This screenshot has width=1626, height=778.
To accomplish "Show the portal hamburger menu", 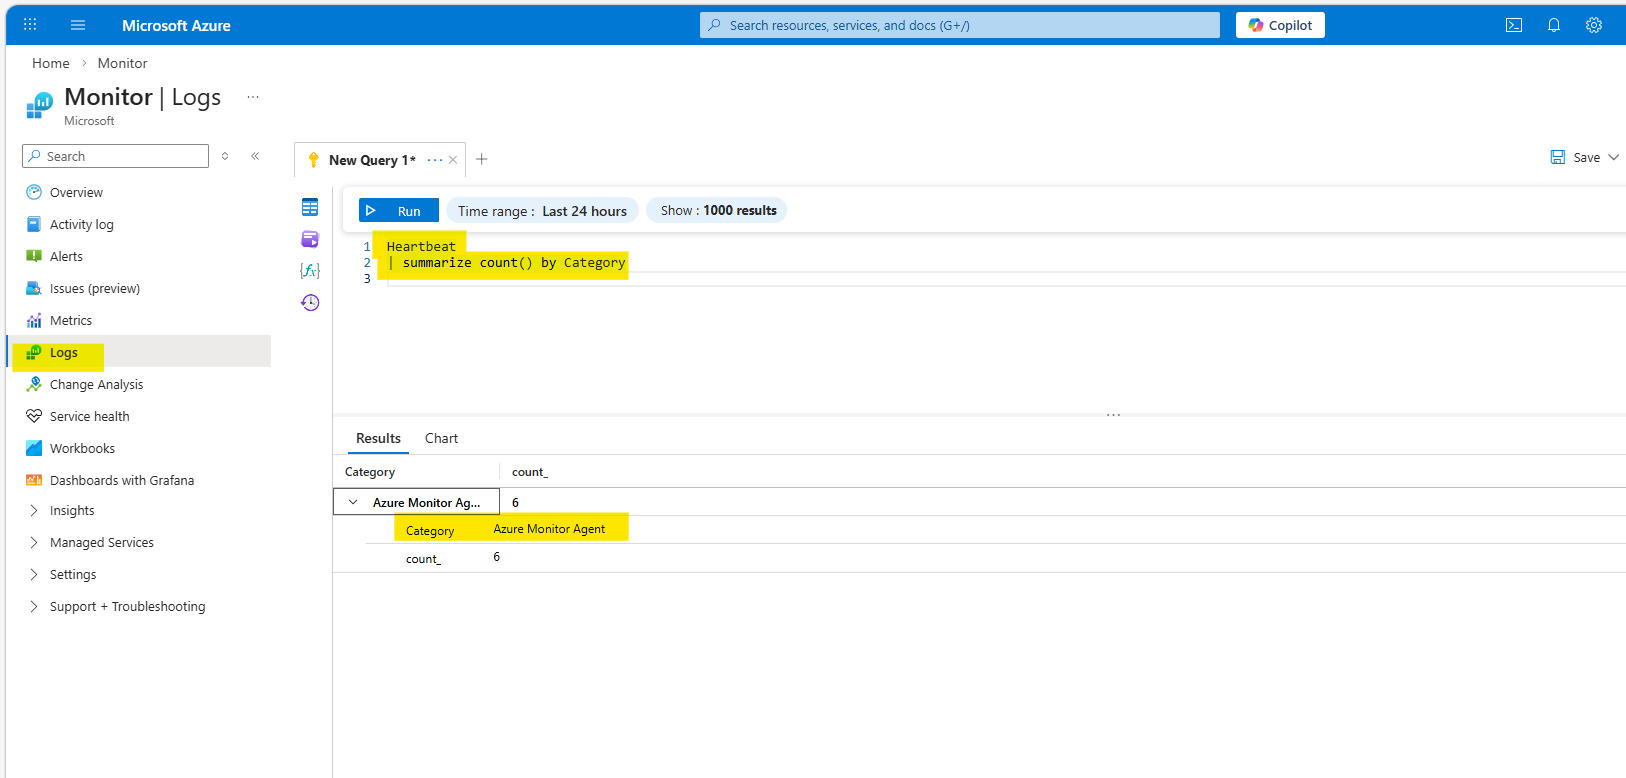I will 78,25.
